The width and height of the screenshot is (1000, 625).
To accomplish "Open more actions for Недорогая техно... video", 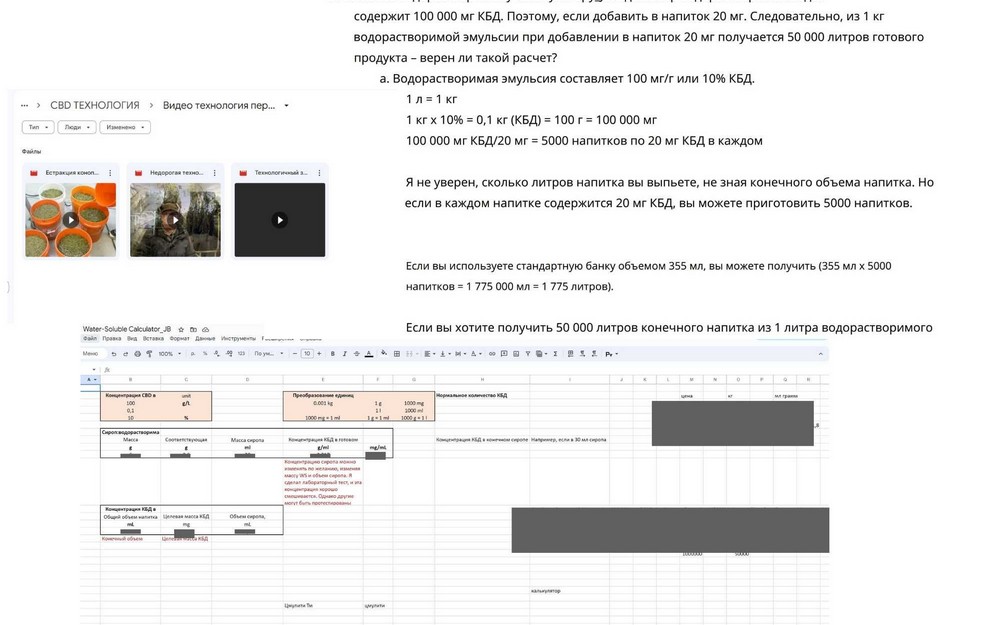I will pos(214,173).
